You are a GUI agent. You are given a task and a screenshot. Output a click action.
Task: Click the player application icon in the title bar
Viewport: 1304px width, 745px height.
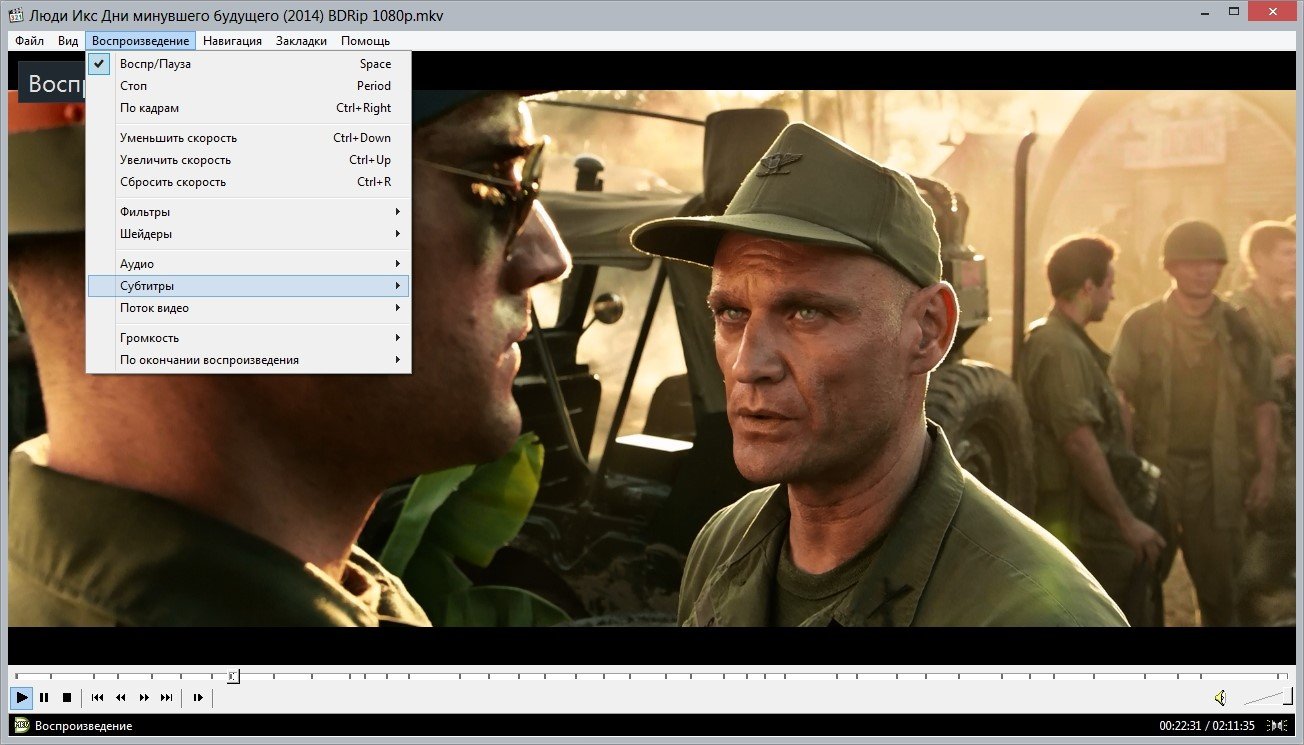click(x=15, y=15)
